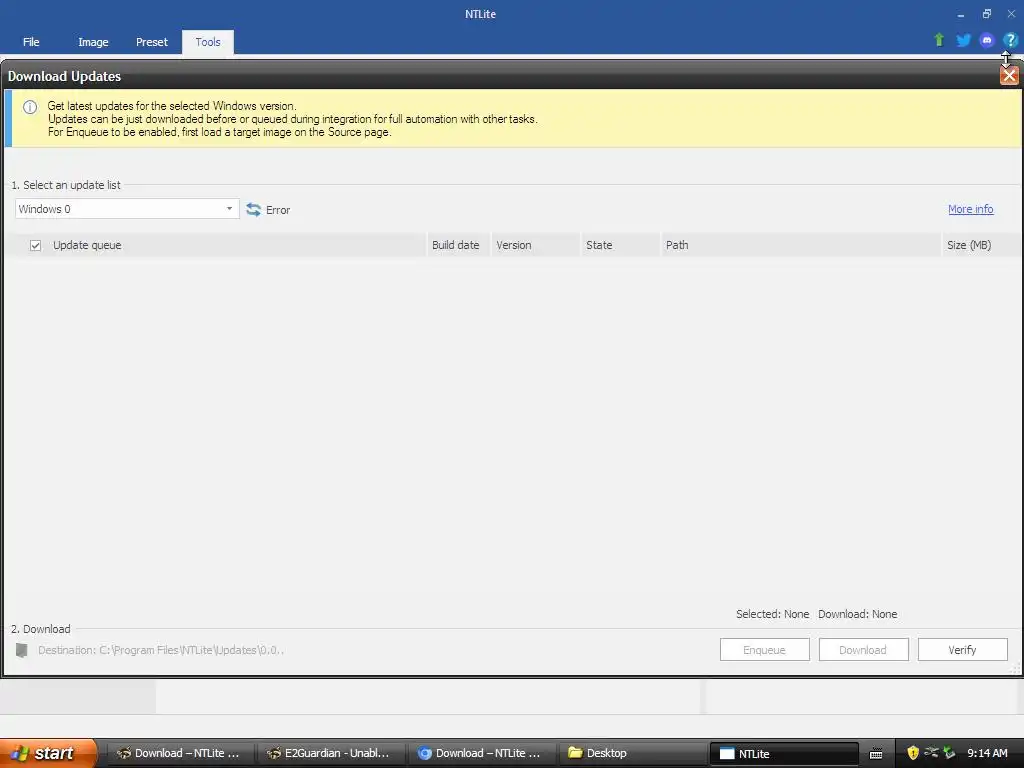Click the taskbar clock showing 9:14 AM

pyautogui.click(x=987, y=753)
